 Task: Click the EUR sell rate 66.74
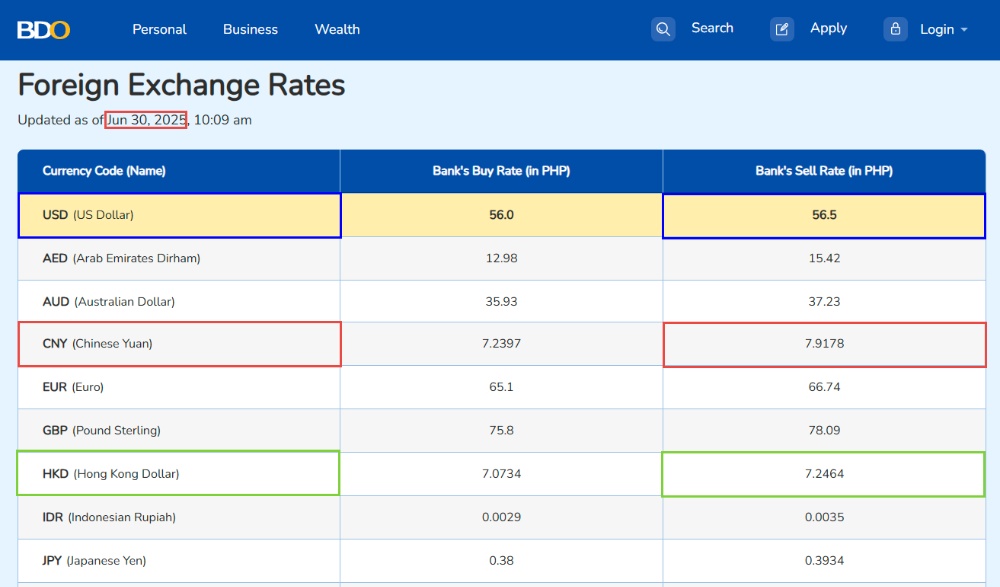(824, 387)
